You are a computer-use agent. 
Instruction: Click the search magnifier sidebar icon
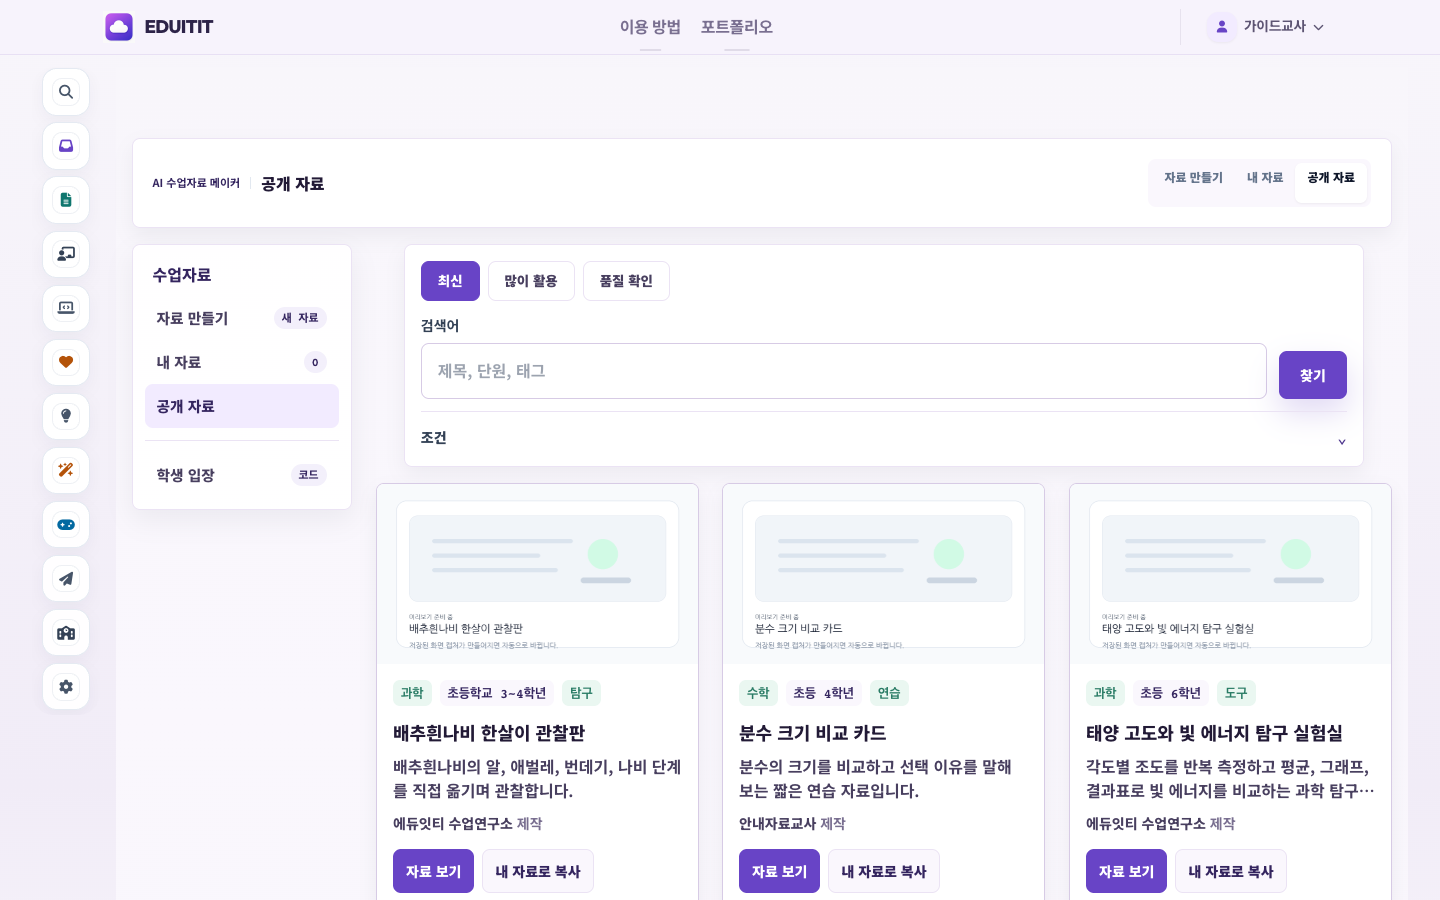coord(66,92)
